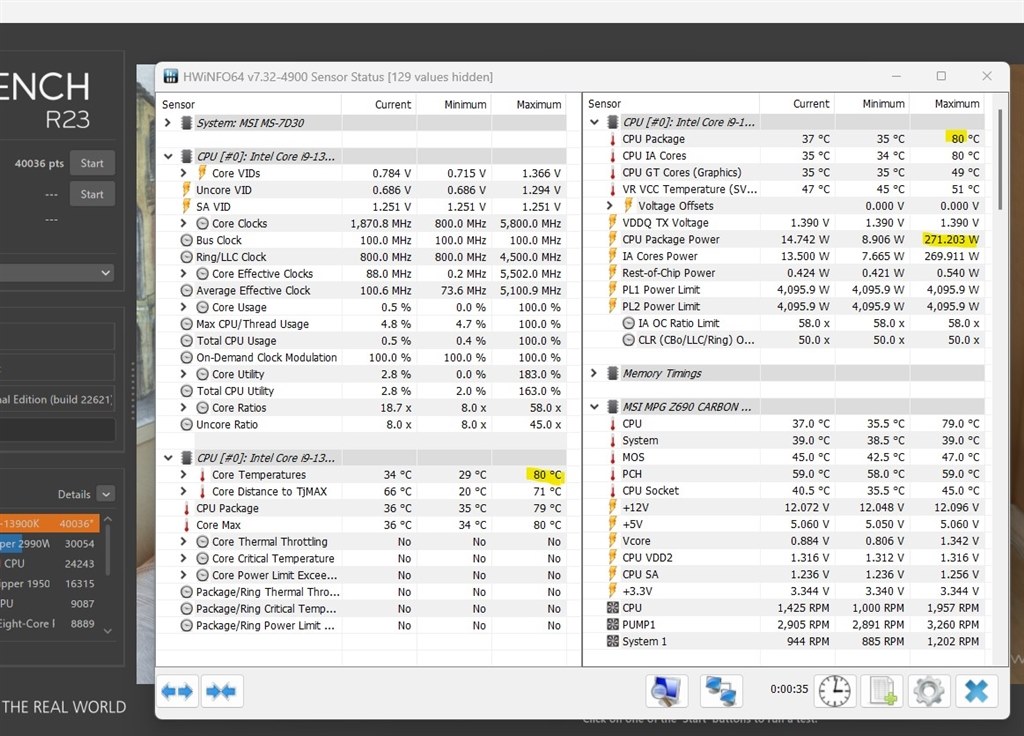Open the sensor summary monitor icon
1024x736 pixels.
[667, 691]
